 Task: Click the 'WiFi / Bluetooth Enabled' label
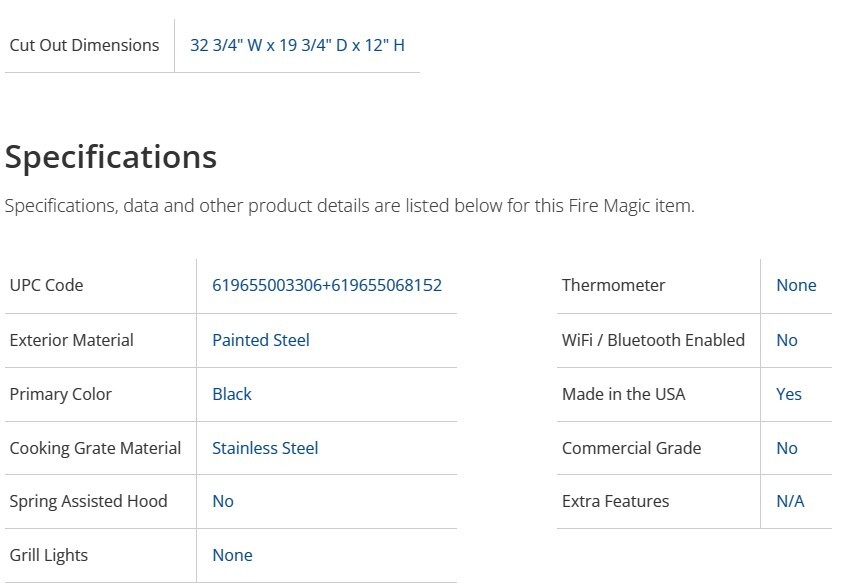point(653,340)
